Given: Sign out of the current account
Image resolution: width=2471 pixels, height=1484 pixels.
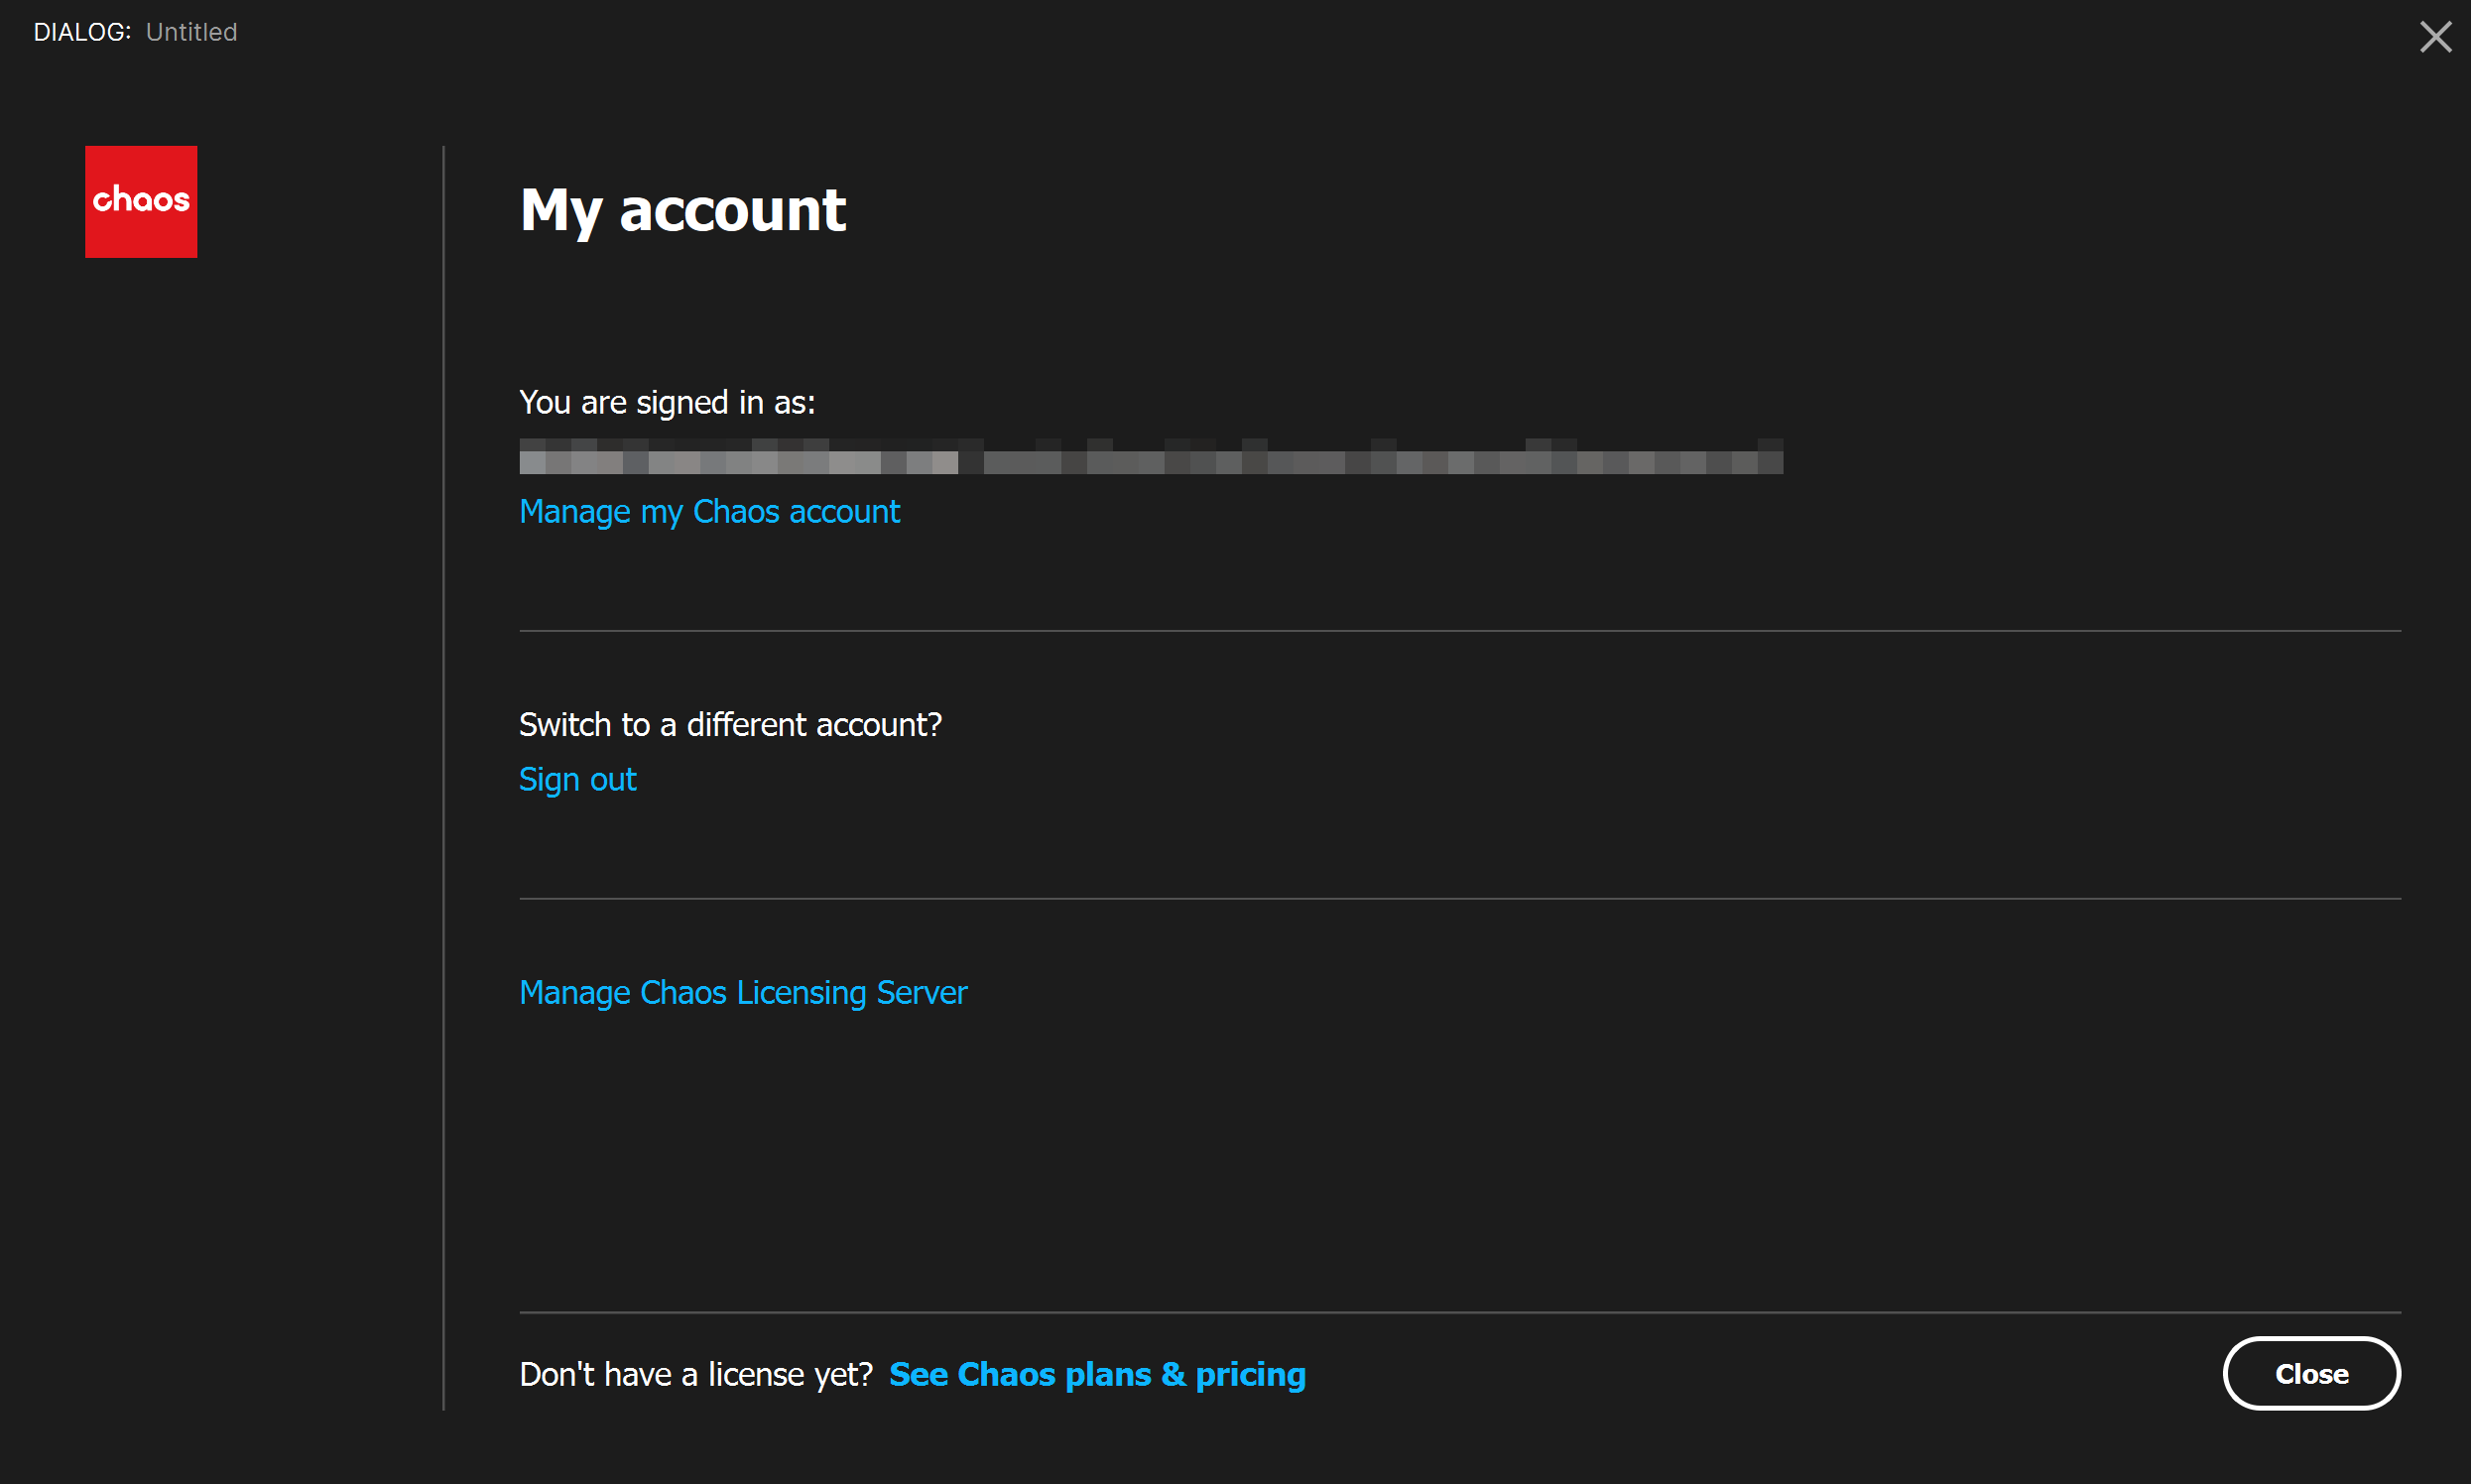Looking at the screenshot, I should (x=577, y=780).
